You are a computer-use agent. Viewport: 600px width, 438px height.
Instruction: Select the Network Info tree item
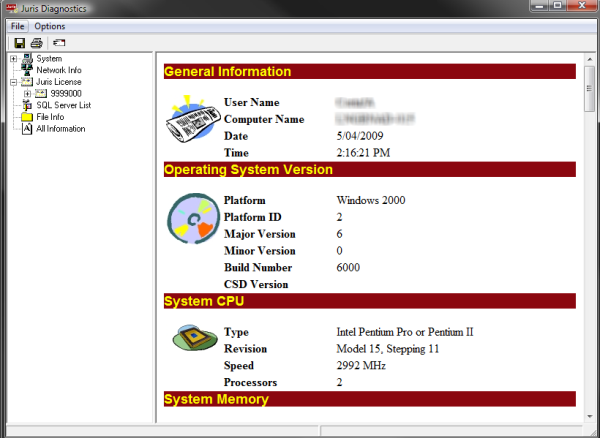tap(59, 71)
